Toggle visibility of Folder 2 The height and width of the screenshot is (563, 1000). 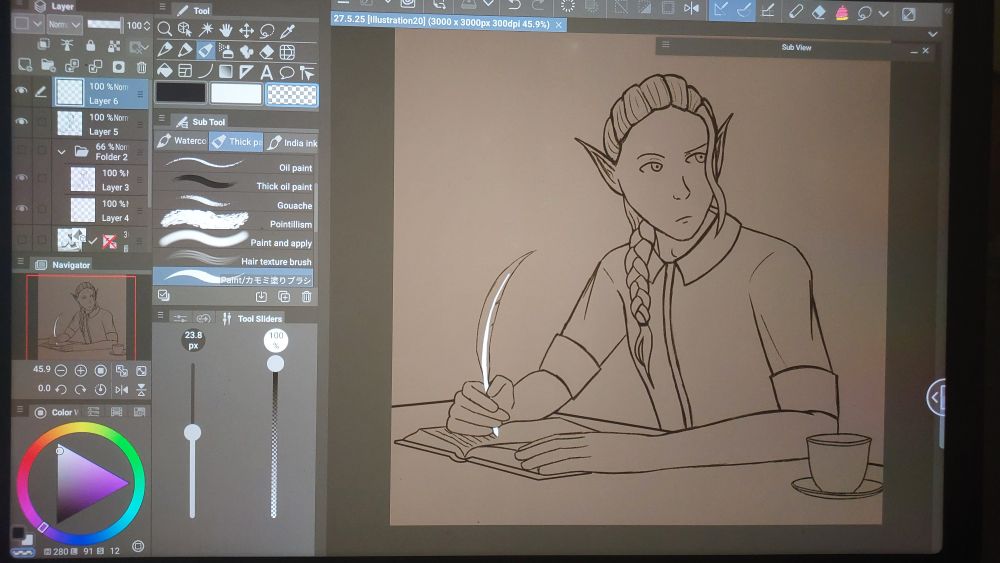tap(22, 150)
